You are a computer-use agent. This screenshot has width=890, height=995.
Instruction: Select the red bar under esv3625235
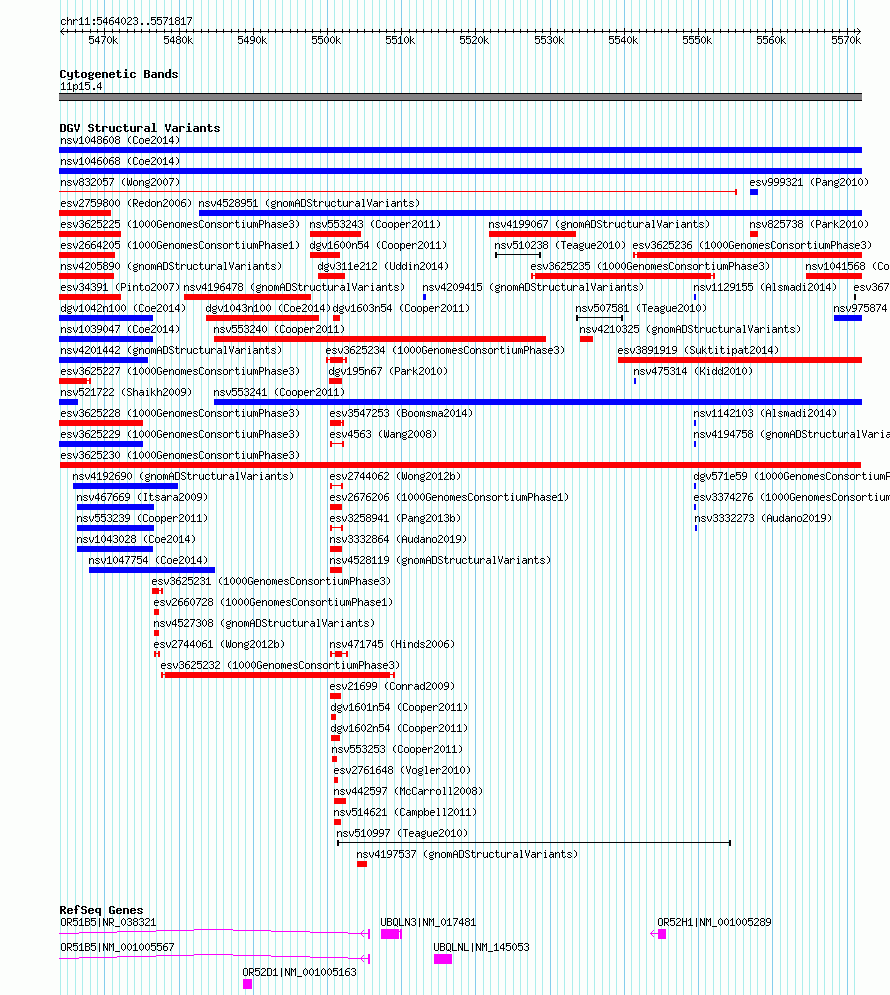[x=623, y=276]
